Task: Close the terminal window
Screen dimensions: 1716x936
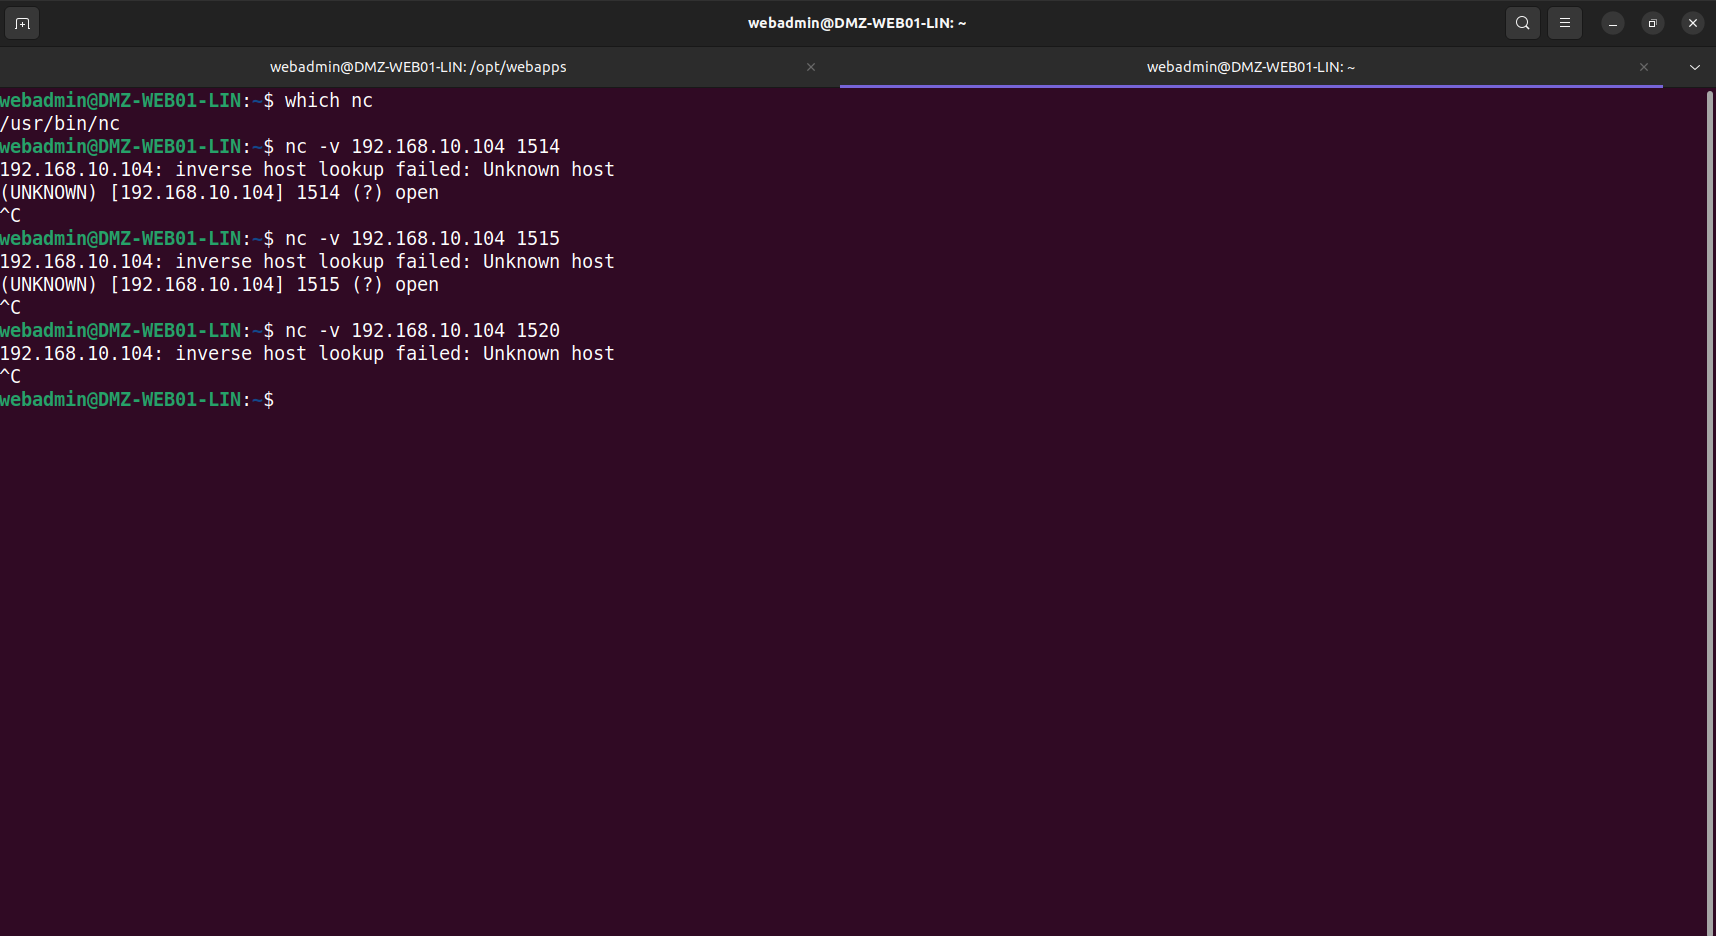Action: point(1693,23)
